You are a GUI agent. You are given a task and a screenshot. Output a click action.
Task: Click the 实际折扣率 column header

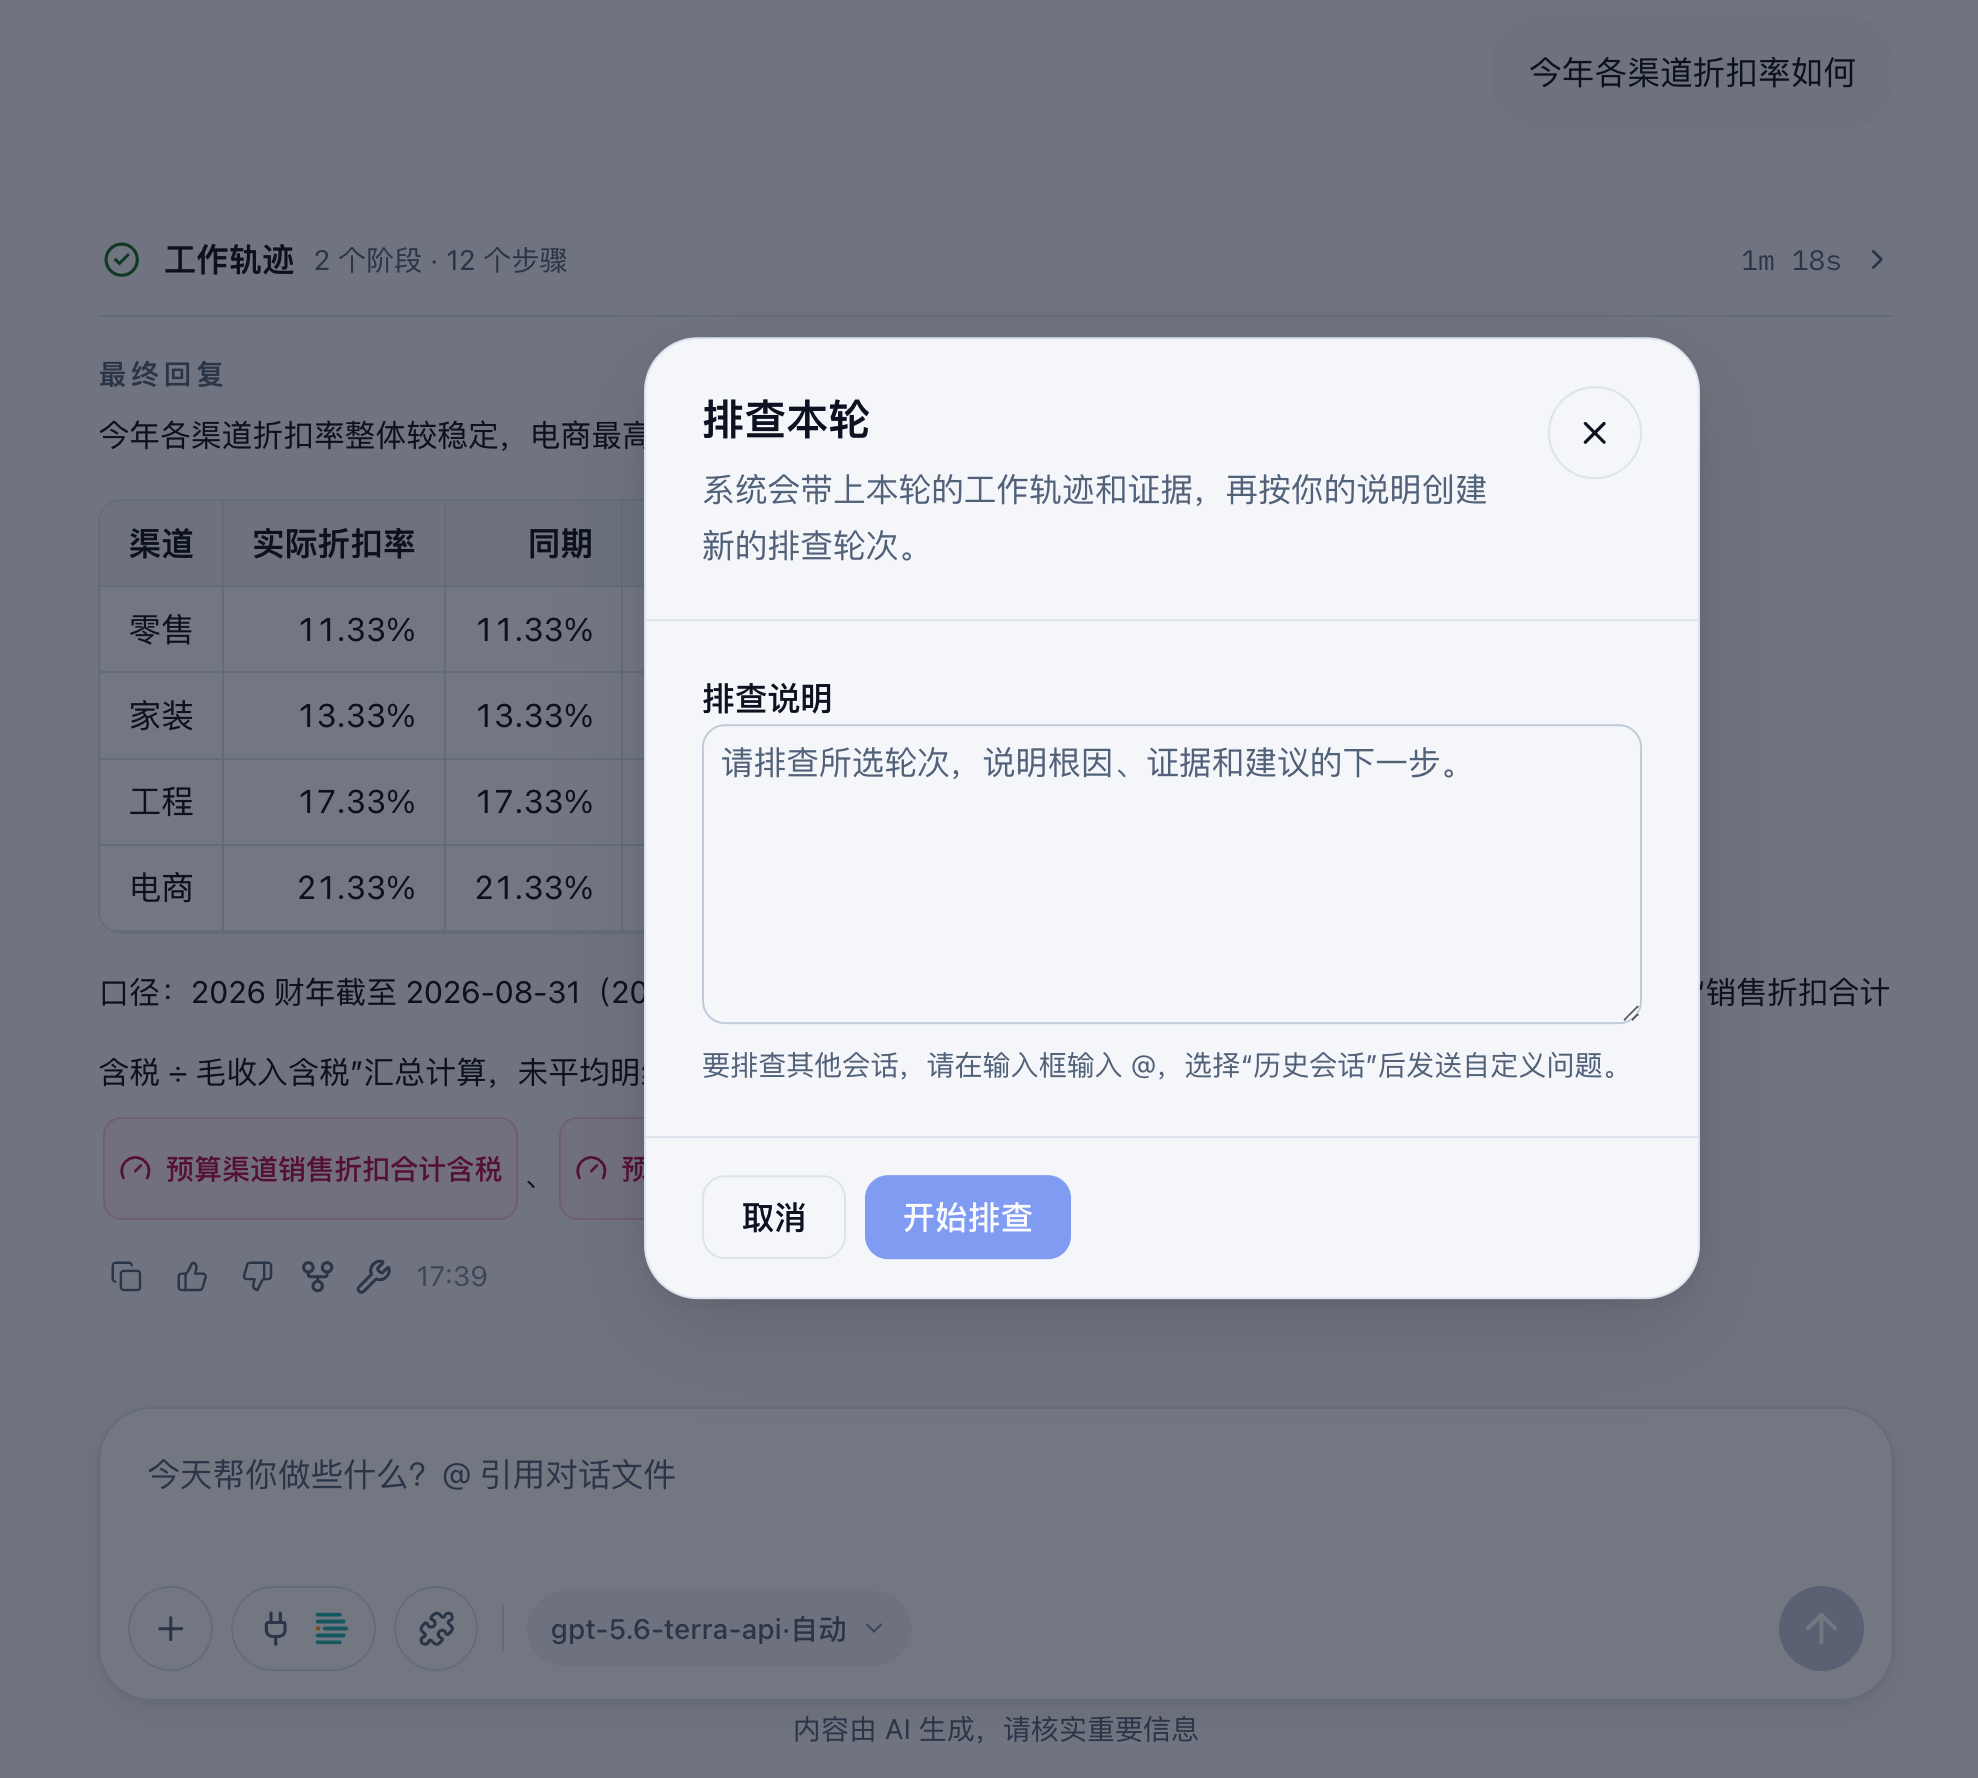(333, 544)
